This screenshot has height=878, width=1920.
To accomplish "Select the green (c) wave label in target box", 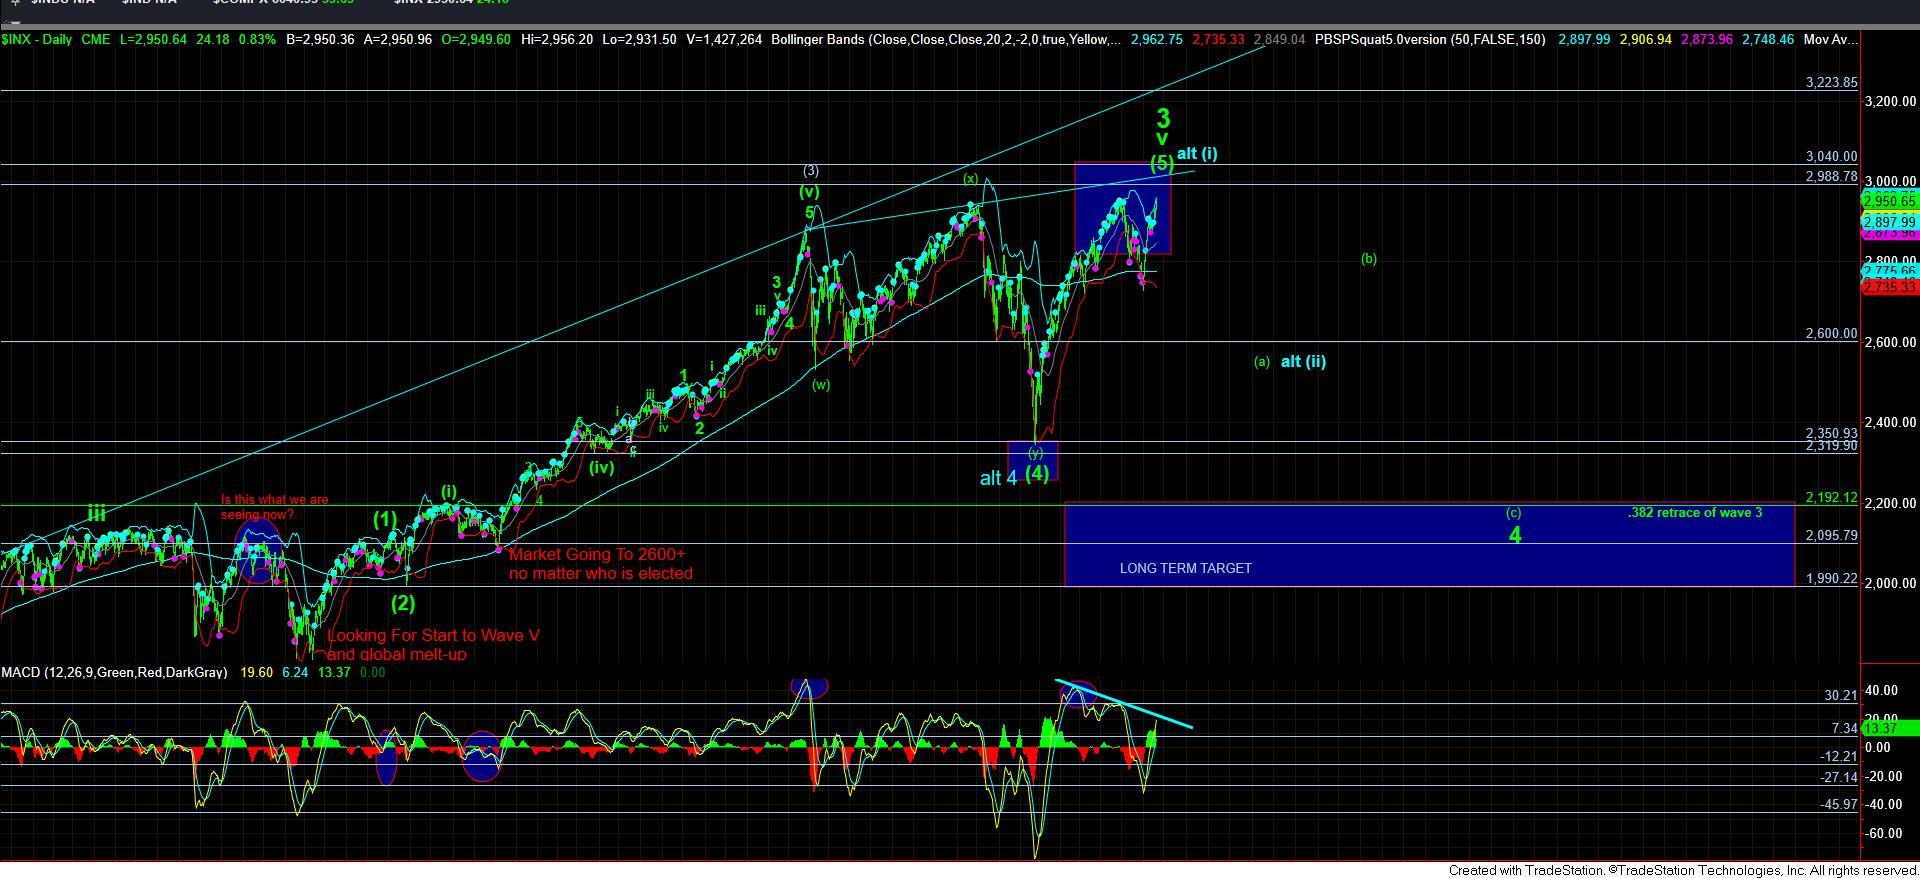I will point(1514,513).
